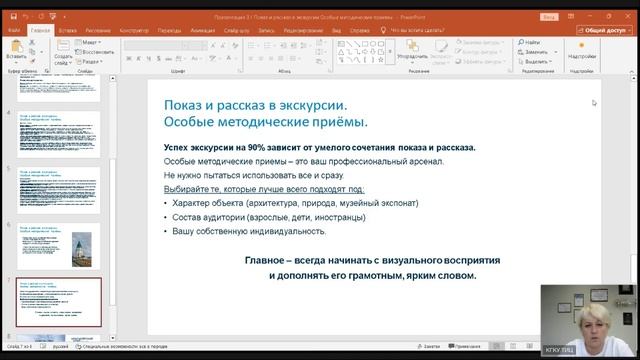Click the Общий доступ share button
The height and width of the screenshot is (360, 640).
click(x=604, y=30)
